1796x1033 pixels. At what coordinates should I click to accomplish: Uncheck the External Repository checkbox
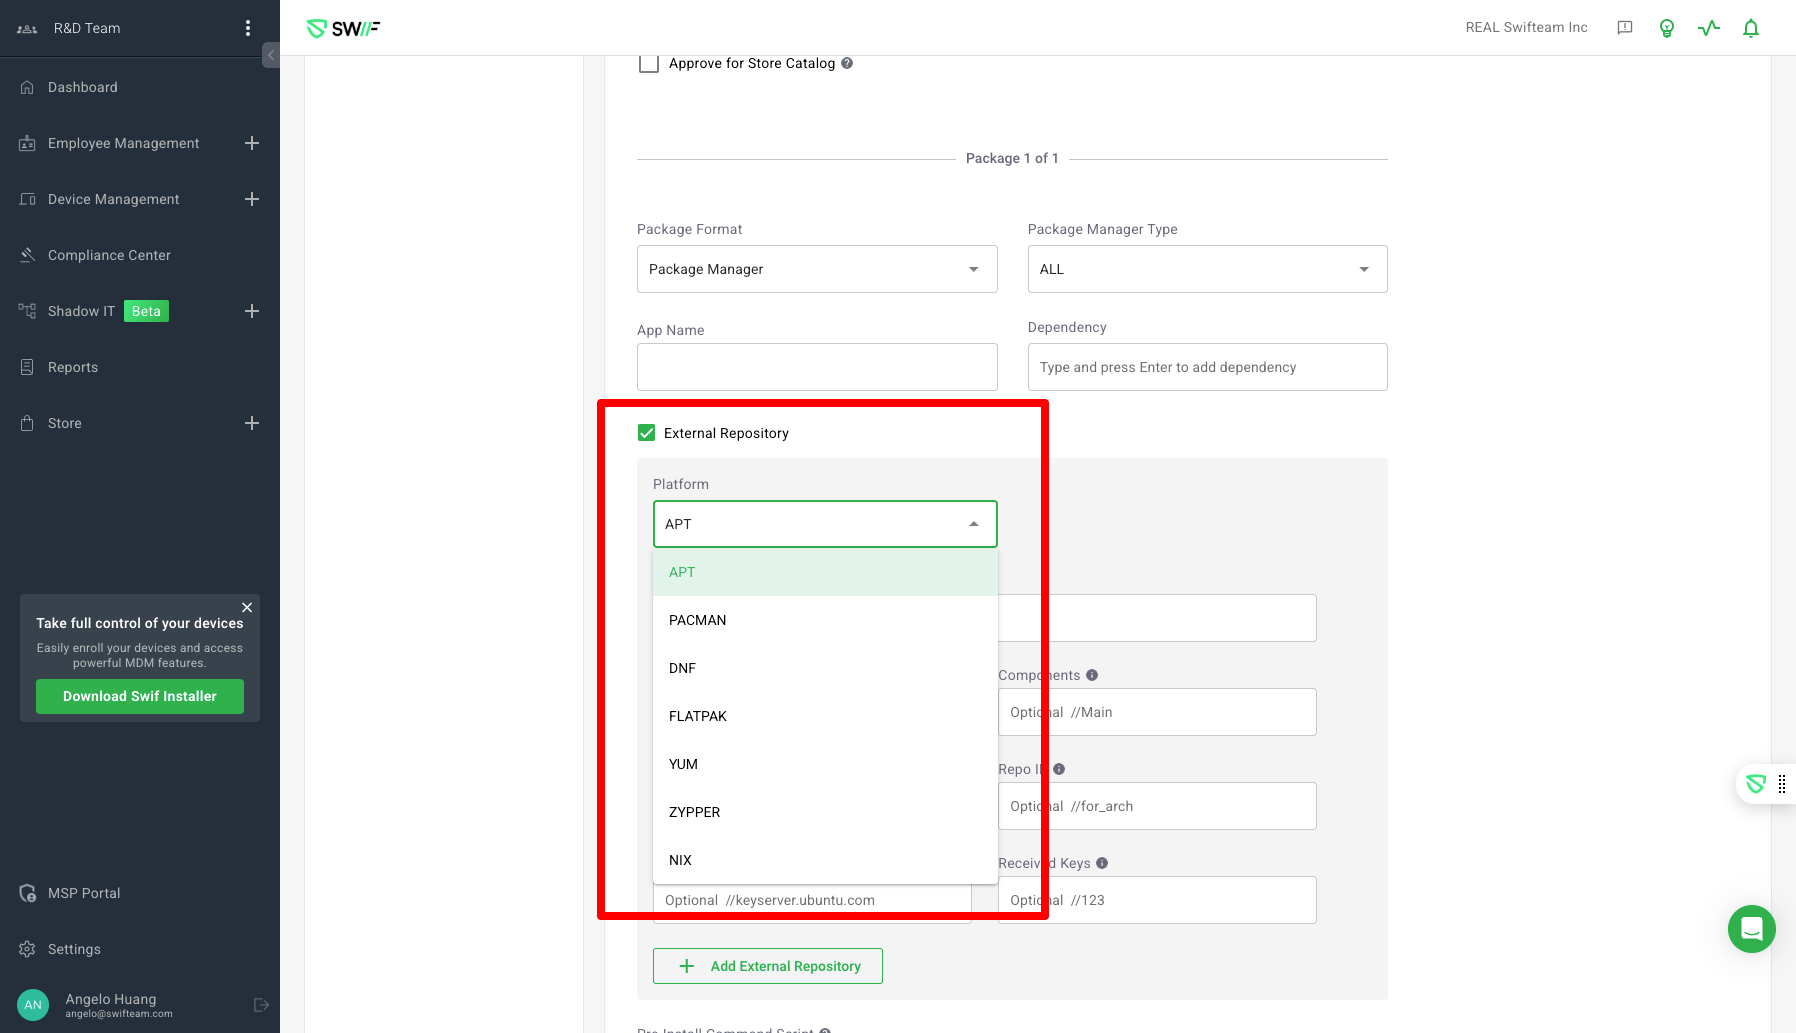click(647, 433)
